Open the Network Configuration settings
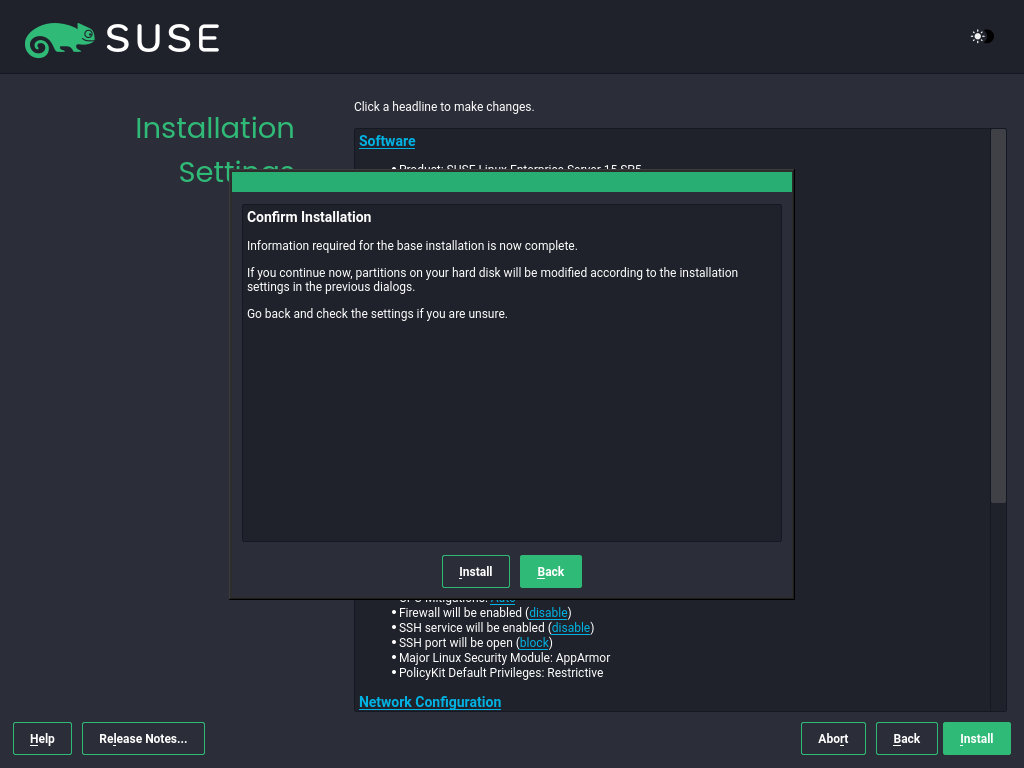 click(x=429, y=702)
